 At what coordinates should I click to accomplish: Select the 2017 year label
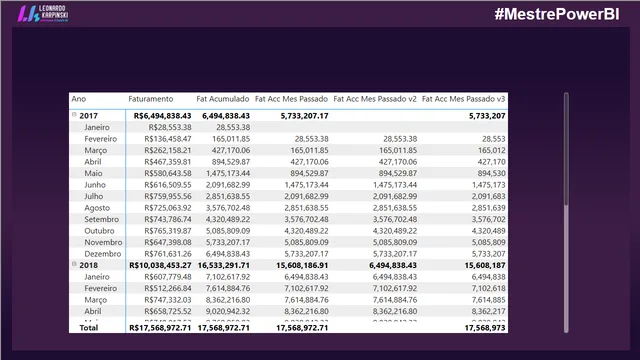click(x=89, y=116)
